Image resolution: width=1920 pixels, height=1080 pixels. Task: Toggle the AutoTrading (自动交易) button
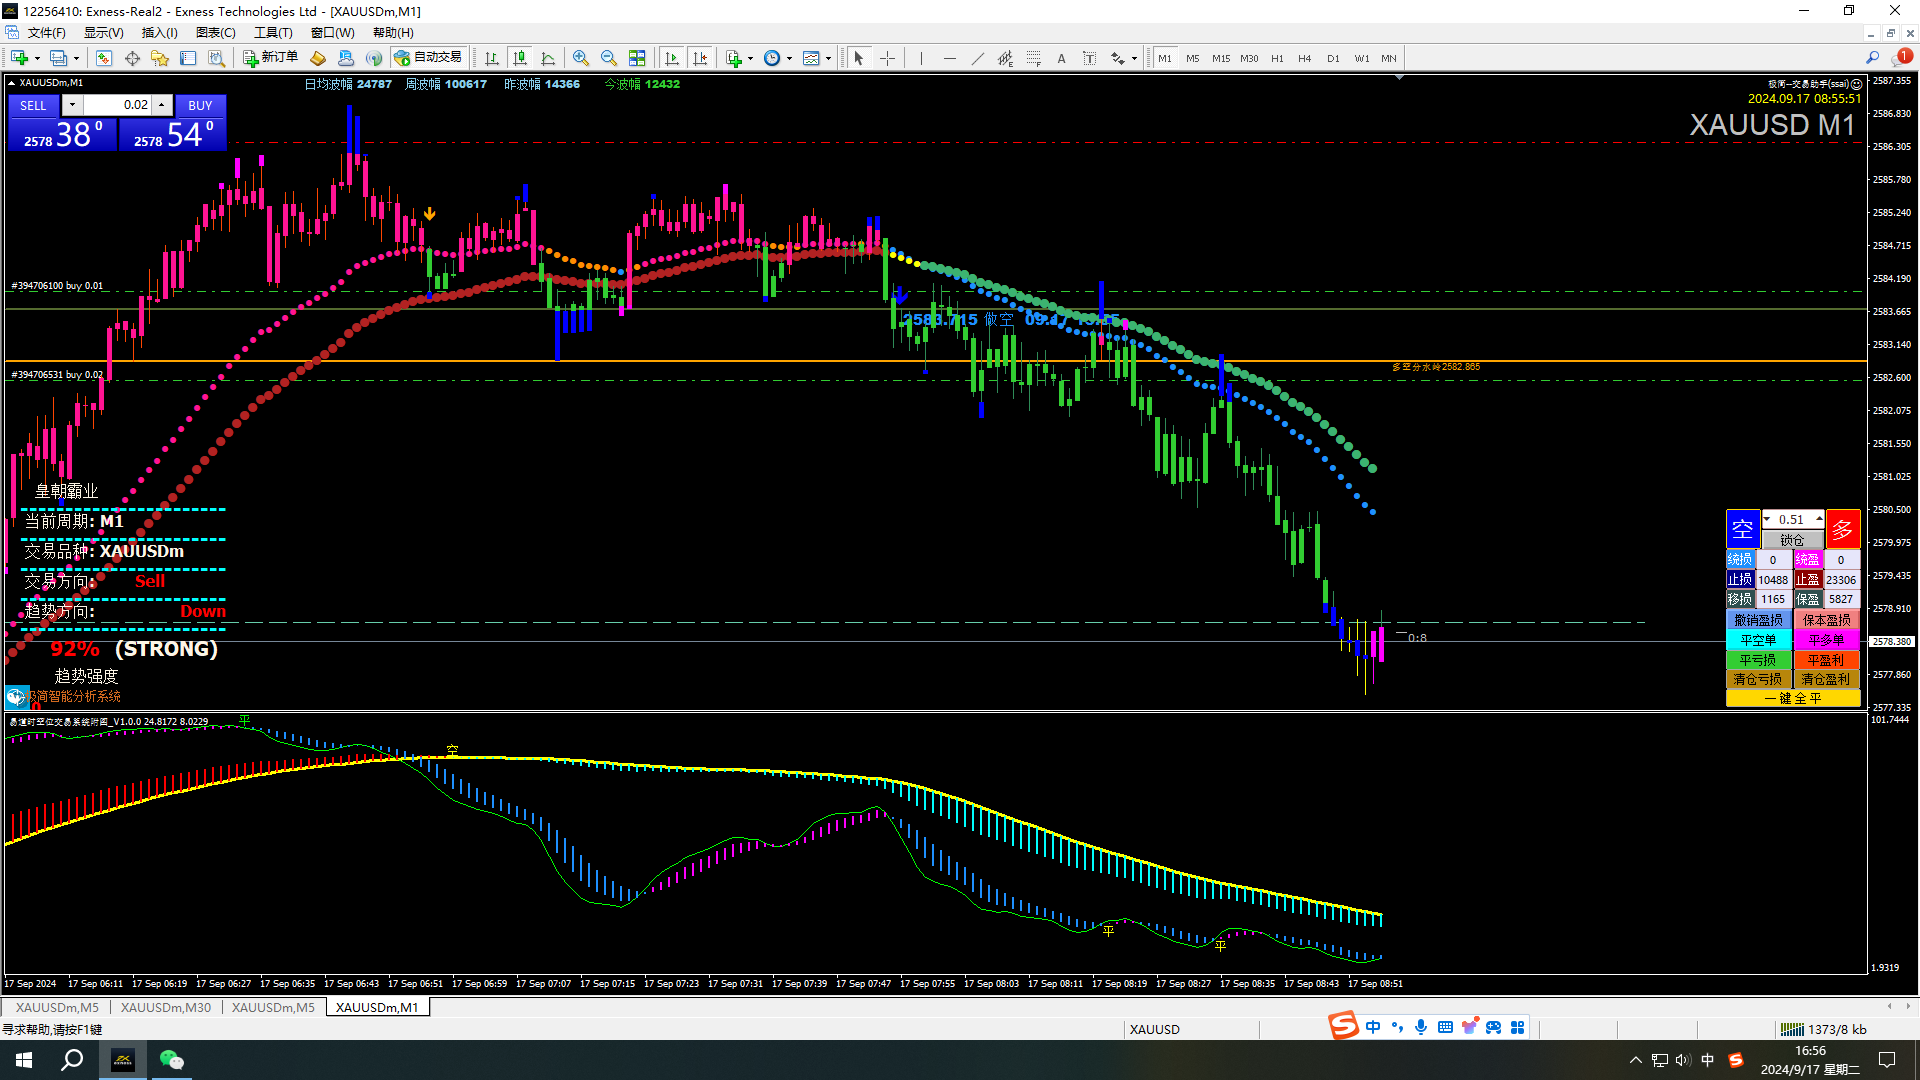point(429,58)
